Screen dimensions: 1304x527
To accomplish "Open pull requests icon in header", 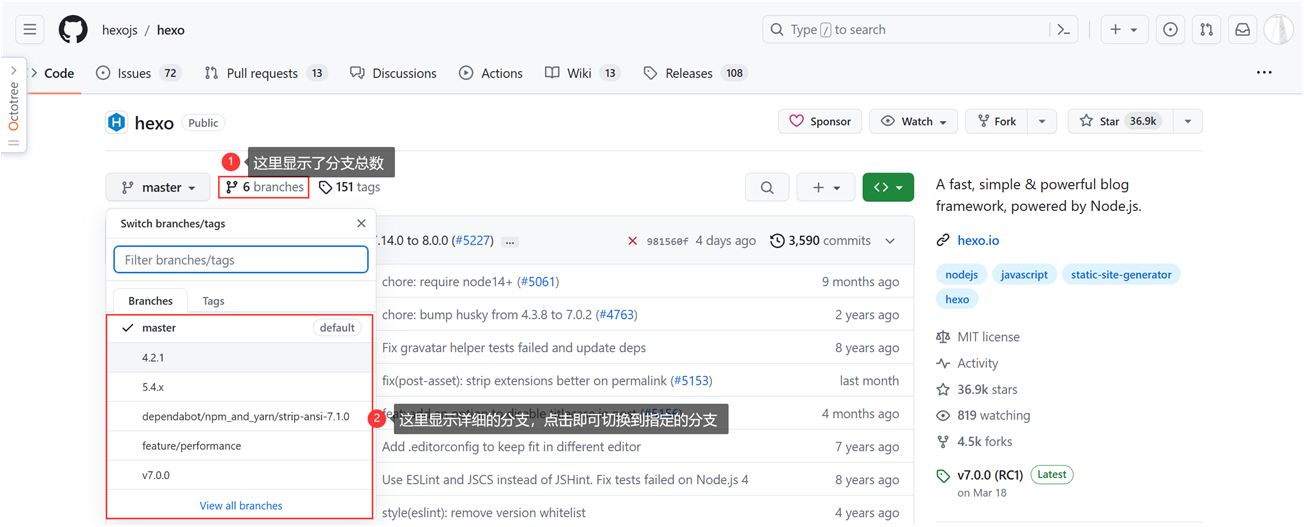I will point(1206,30).
